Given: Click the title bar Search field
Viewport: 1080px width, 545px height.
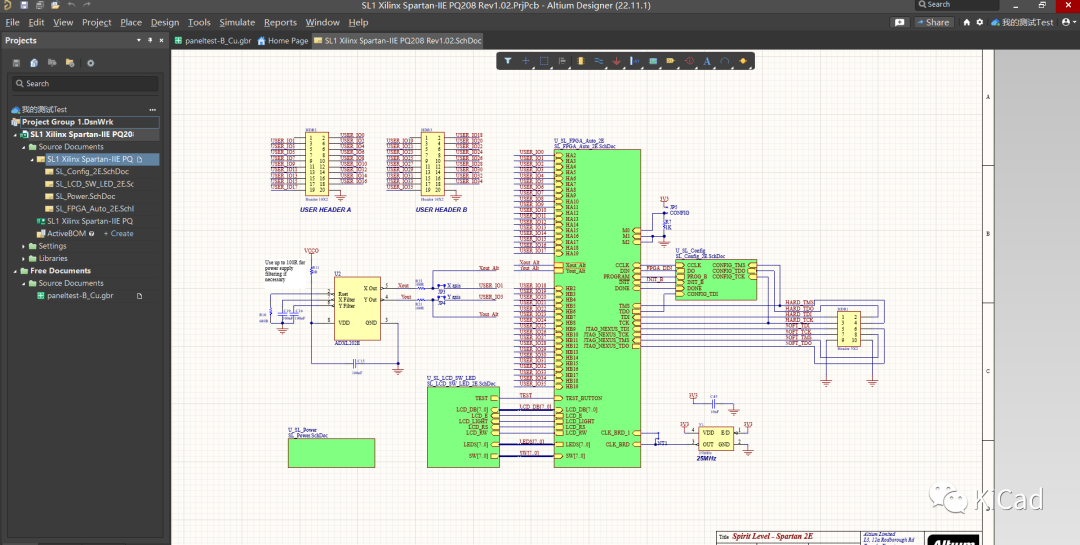Looking at the screenshot, I should (957, 5).
